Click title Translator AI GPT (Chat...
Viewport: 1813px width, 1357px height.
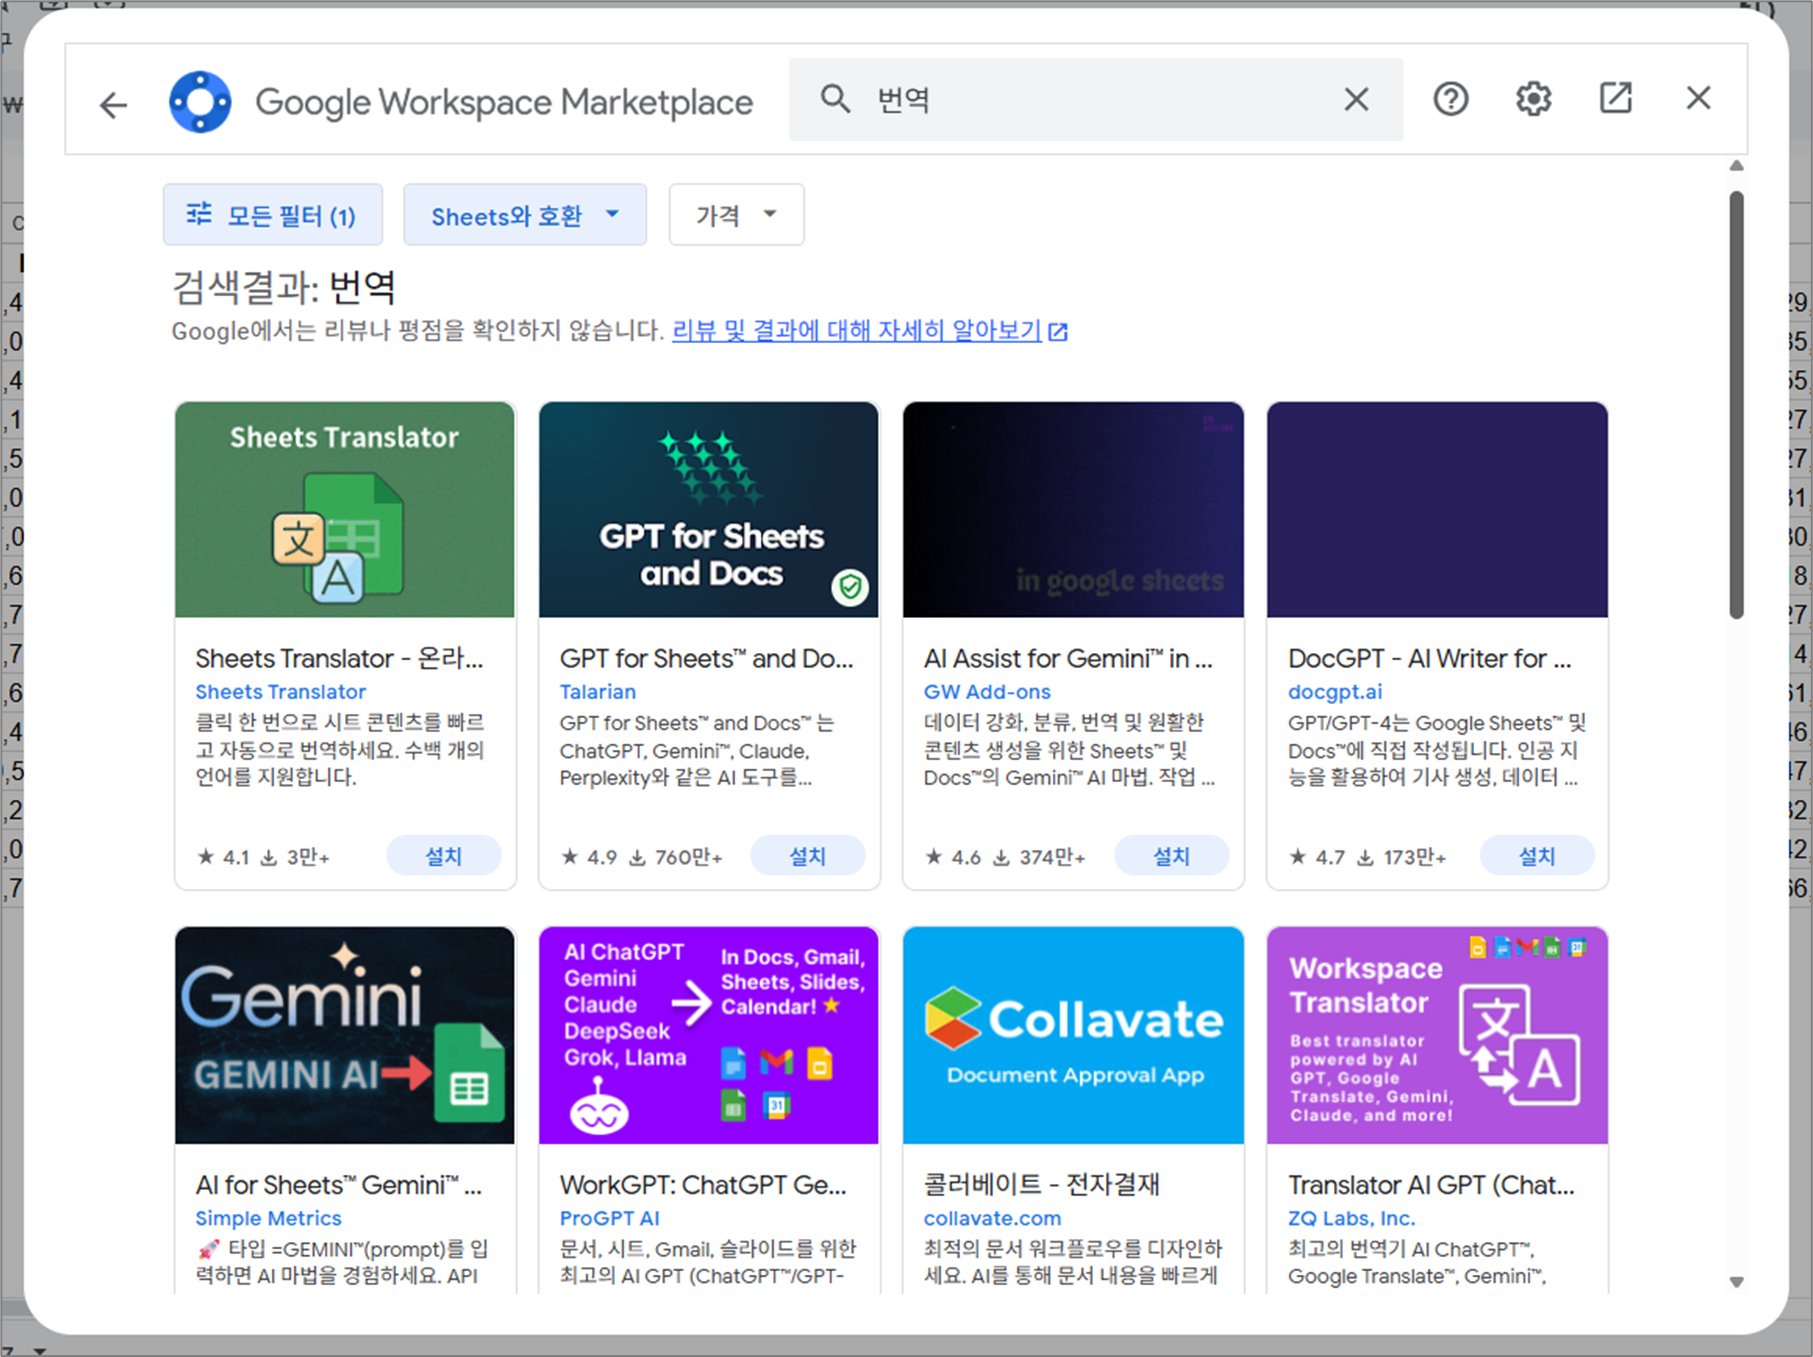[1431, 1185]
